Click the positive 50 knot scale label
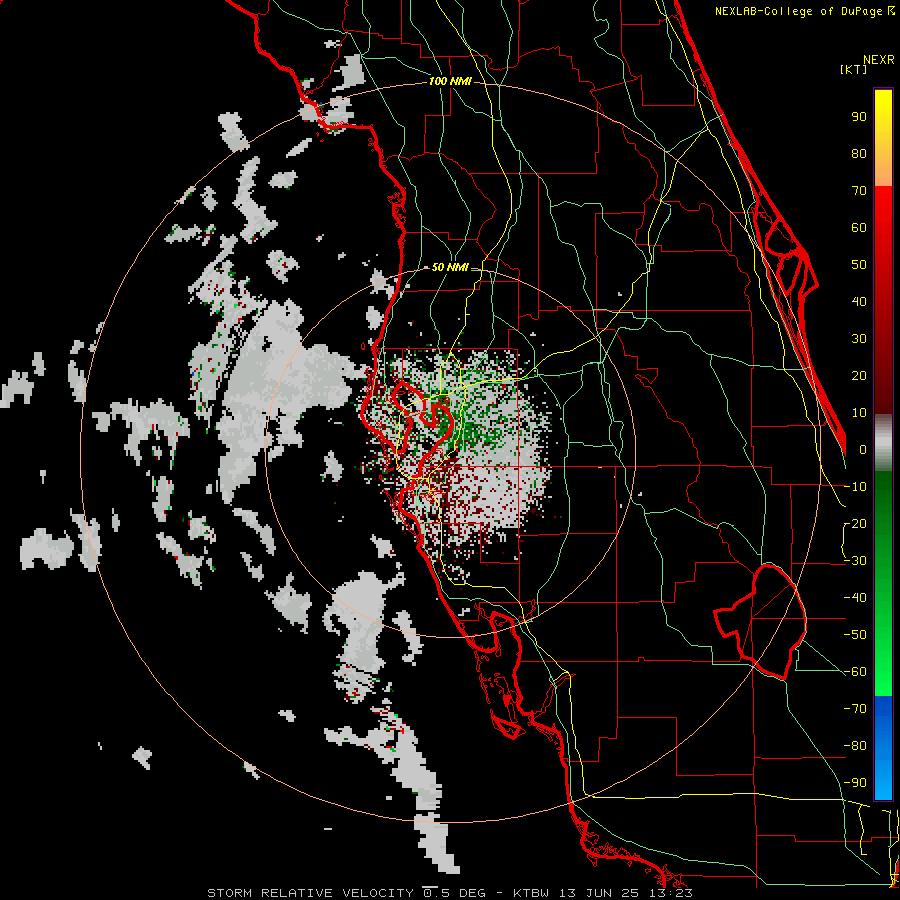This screenshot has height=900, width=900. coord(859,265)
